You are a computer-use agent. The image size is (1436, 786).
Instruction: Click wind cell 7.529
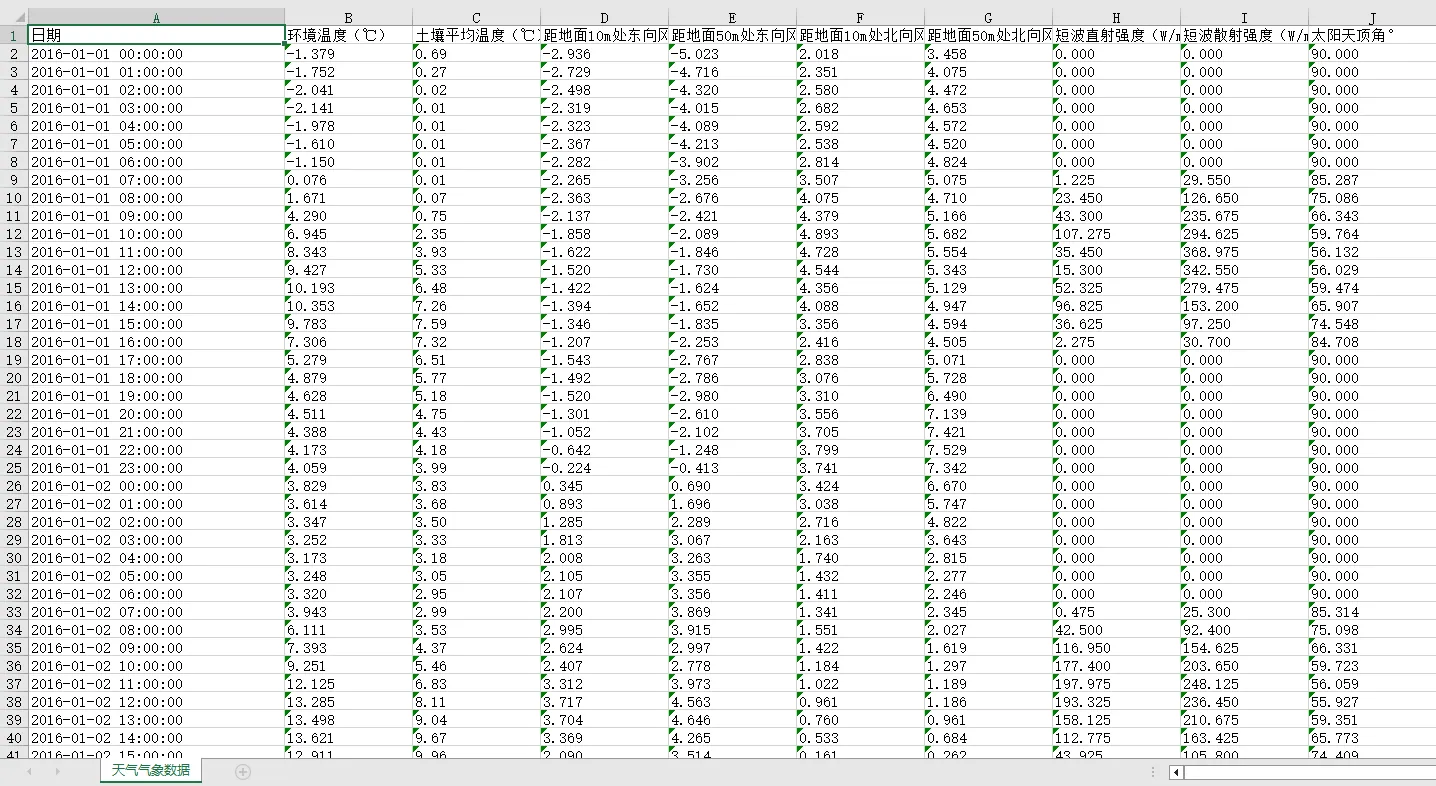(x=988, y=450)
